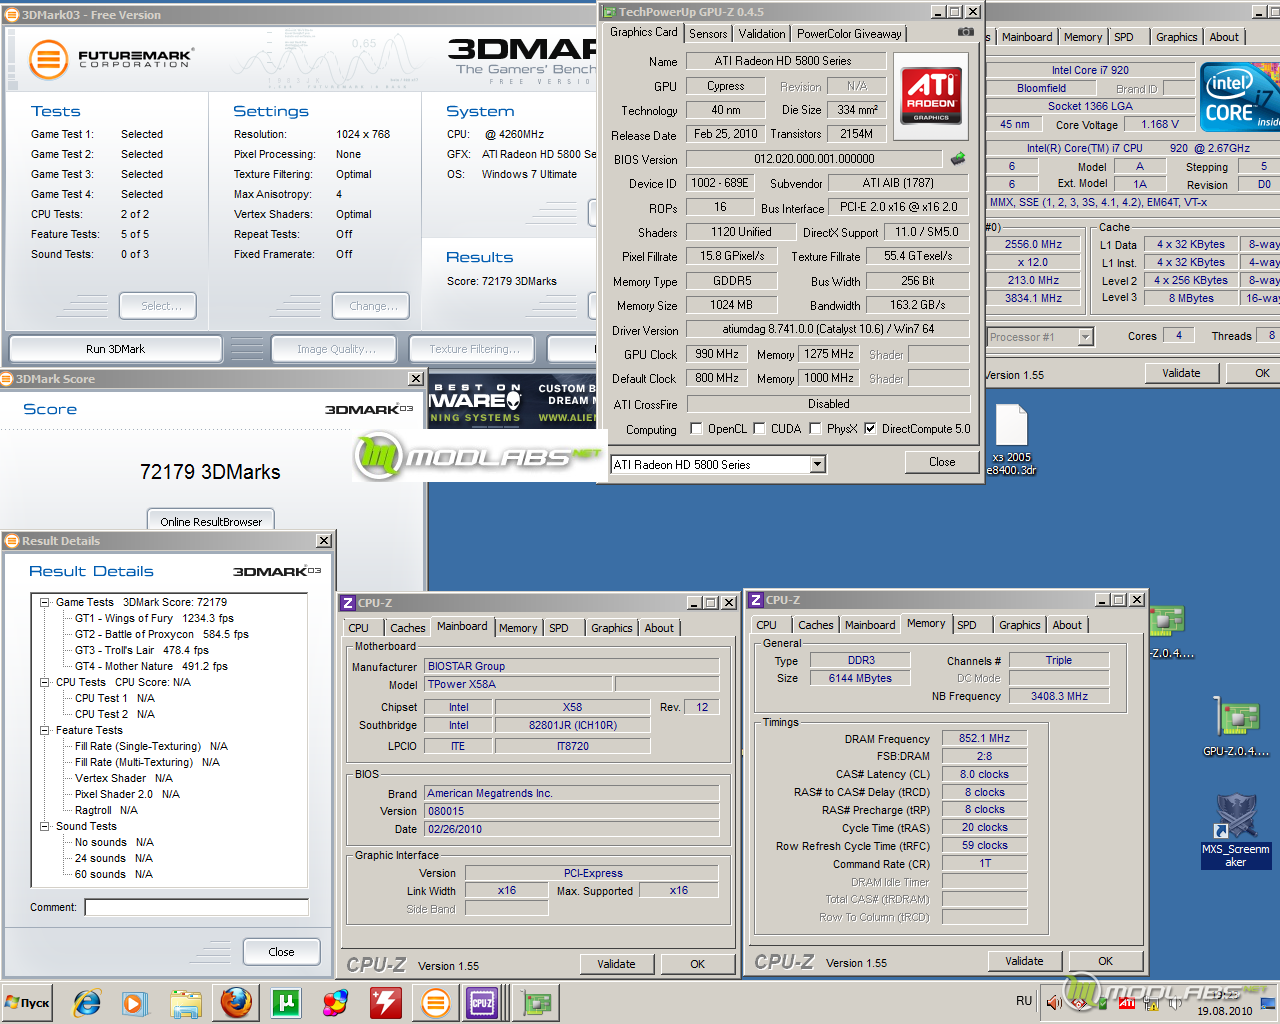The height and width of the screenshot is (1024, 1280).
Task: Click the Image Quality... button
Action: click(336, 349)
